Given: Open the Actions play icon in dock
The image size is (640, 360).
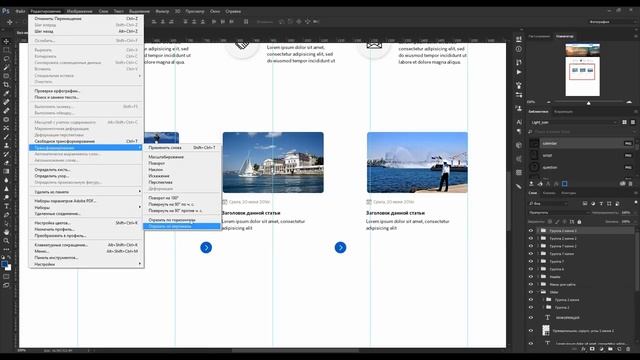Looking at the screenshot, I should click(x=519, y=72).
